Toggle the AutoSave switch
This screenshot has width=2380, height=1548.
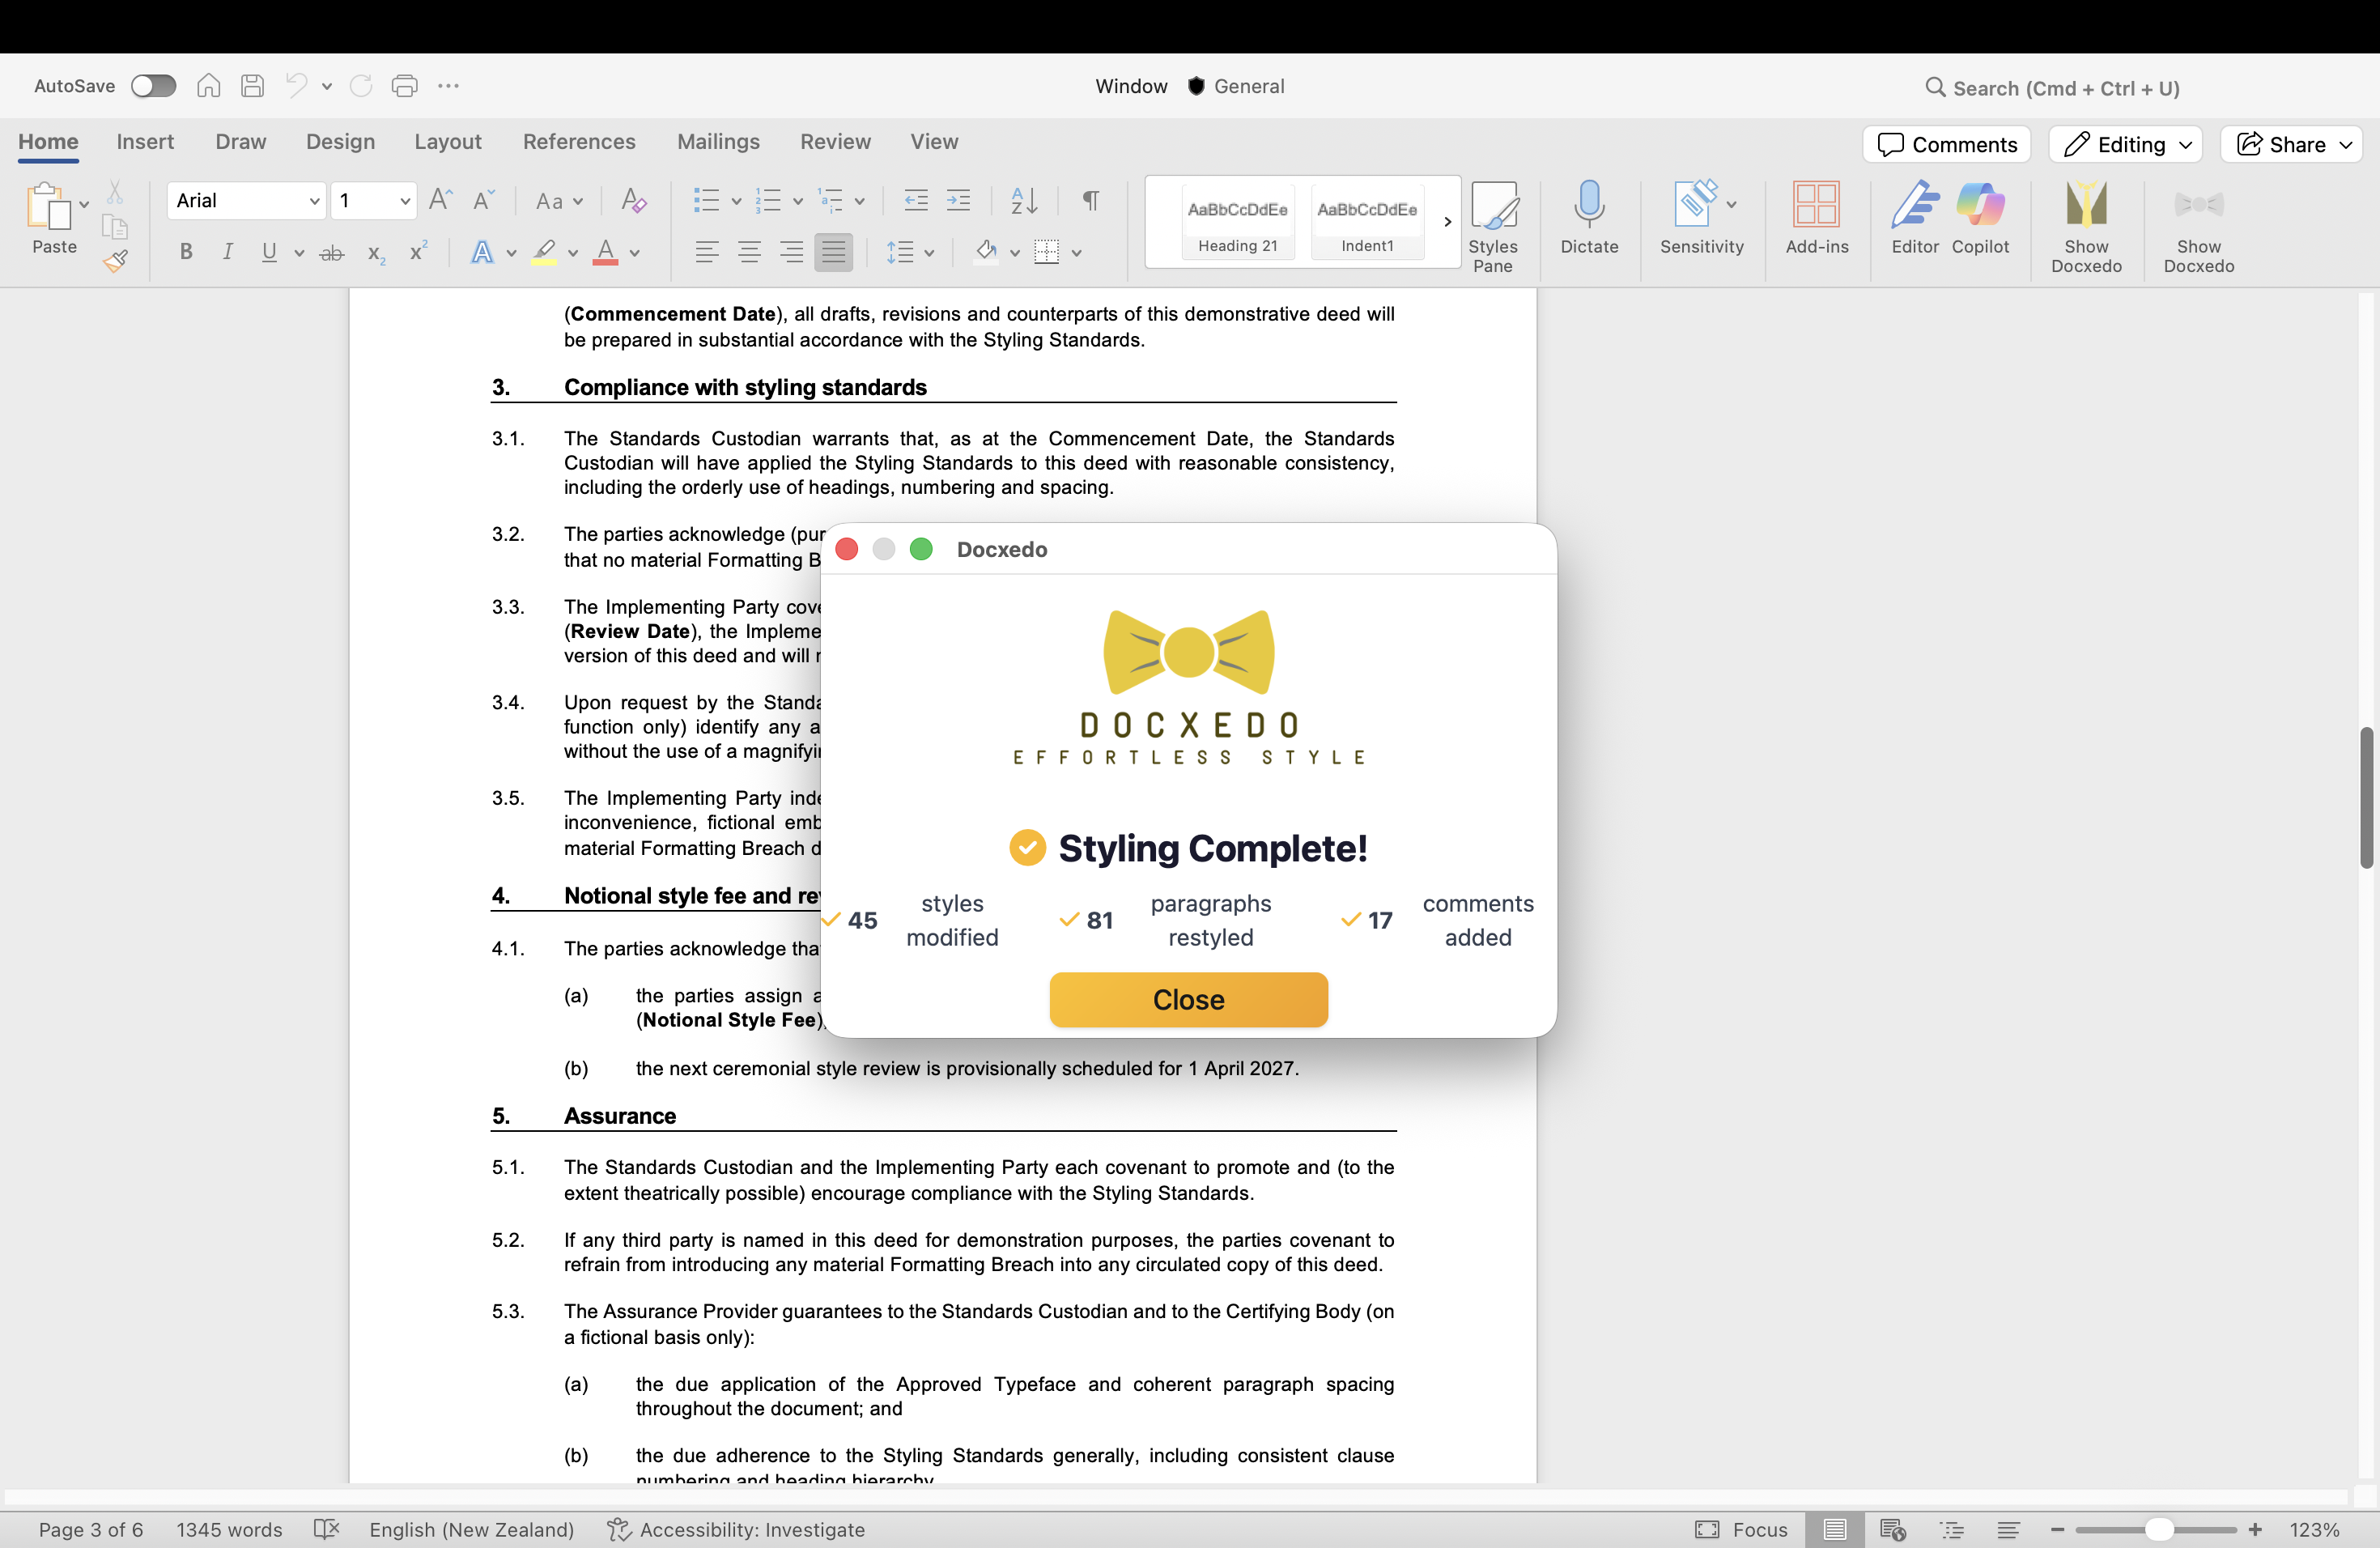(x=153, y=86)
